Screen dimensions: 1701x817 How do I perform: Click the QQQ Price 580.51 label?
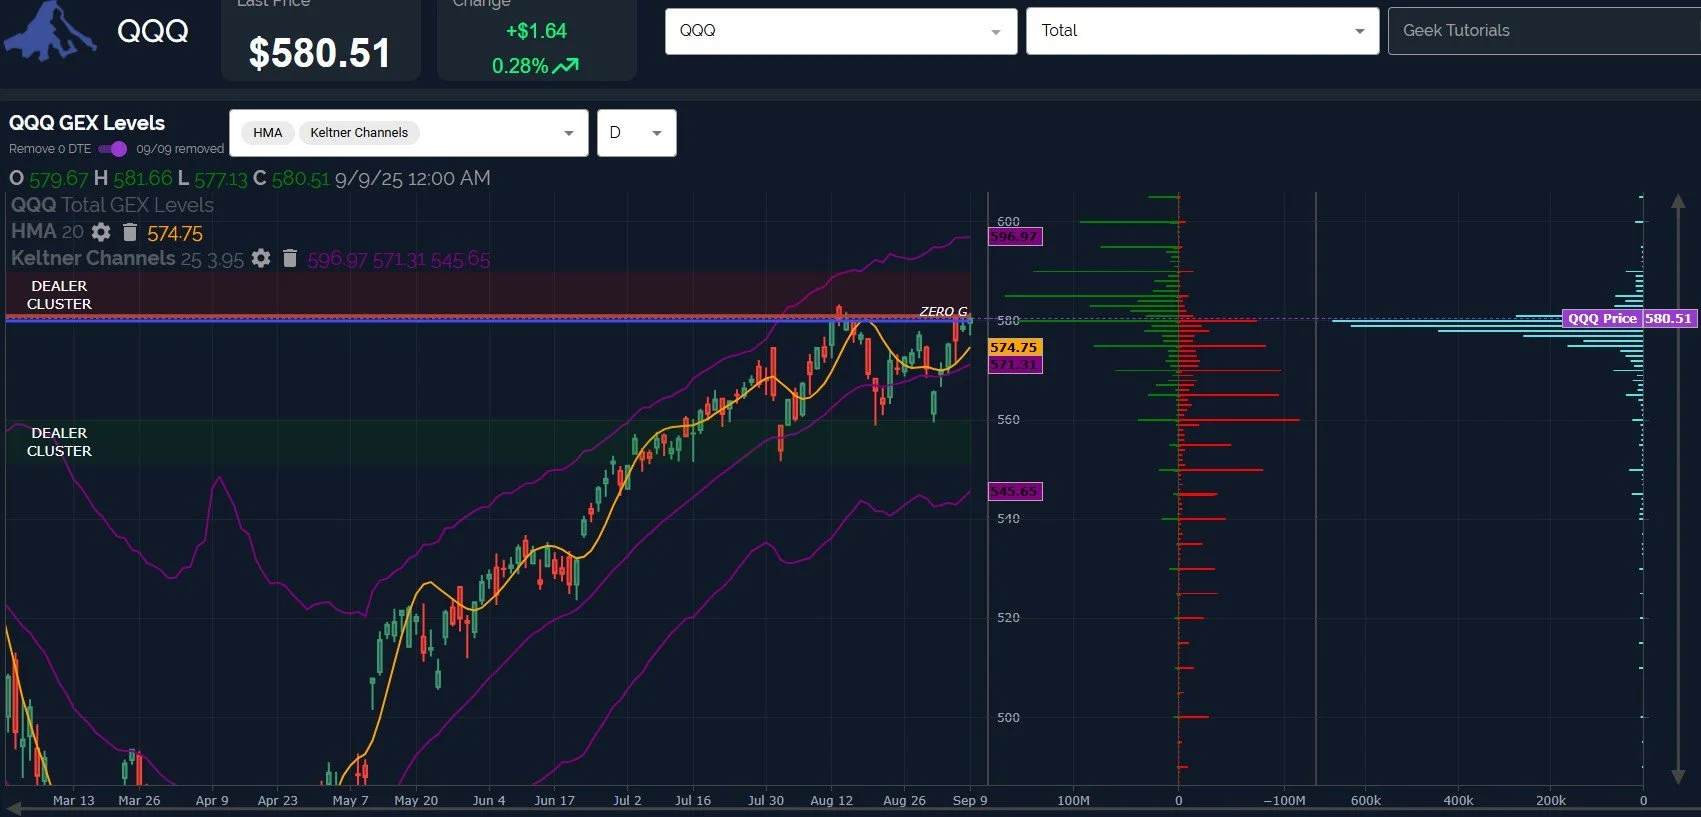pyautogui.click(x=1630, y=319)
